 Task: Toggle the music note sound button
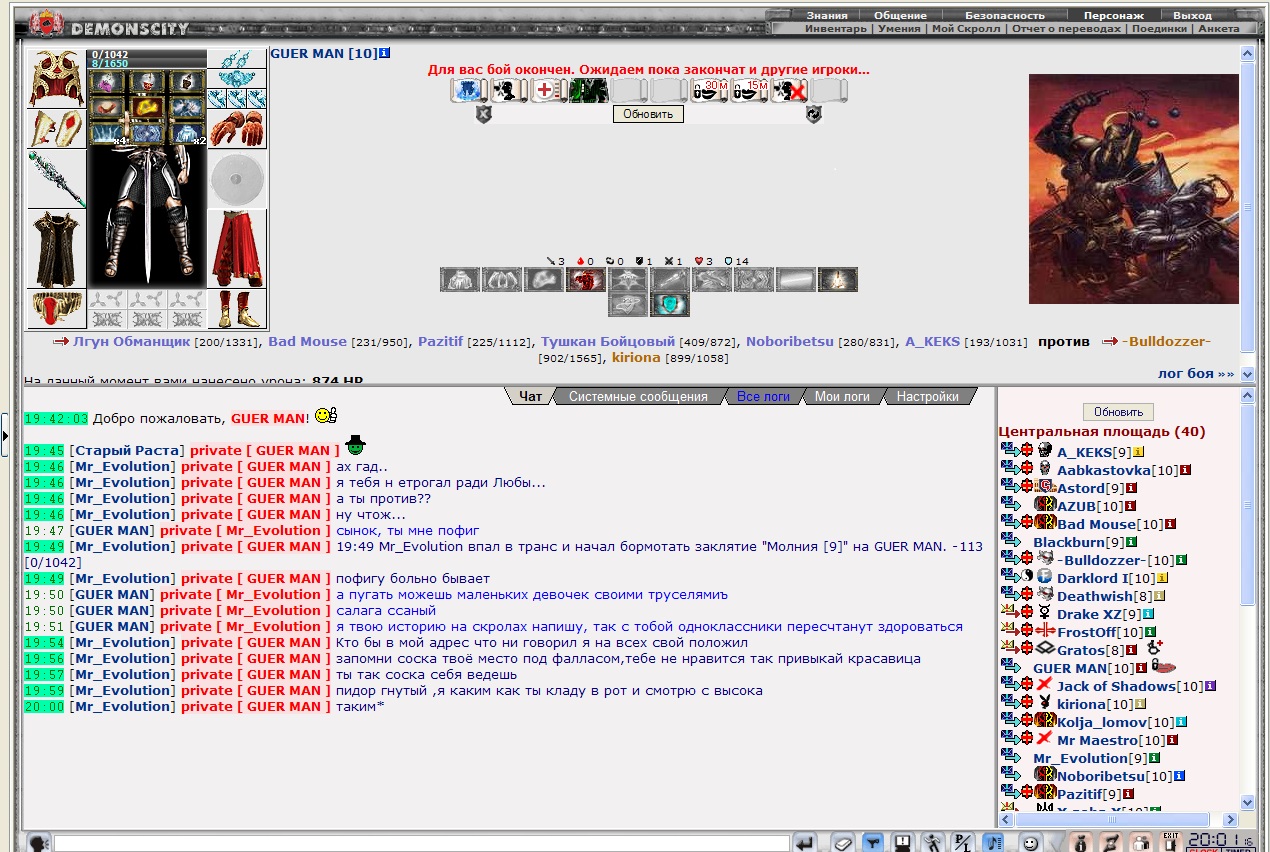click(x=993, y=843)
